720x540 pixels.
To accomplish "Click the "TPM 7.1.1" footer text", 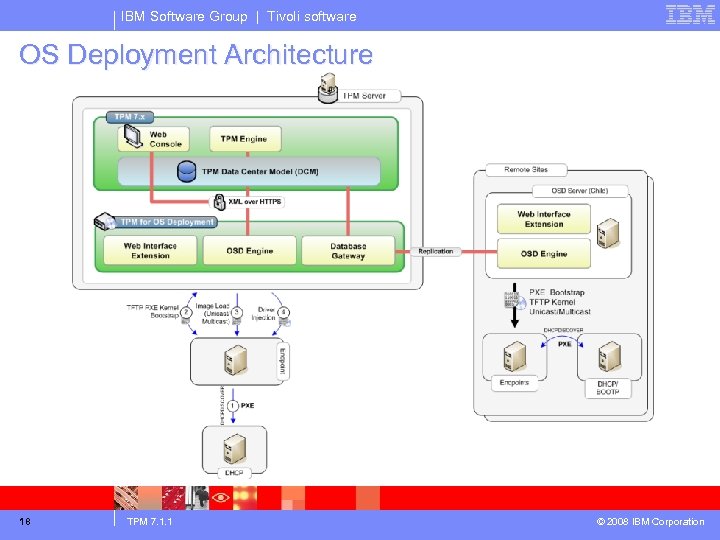I will pos(150,522).
